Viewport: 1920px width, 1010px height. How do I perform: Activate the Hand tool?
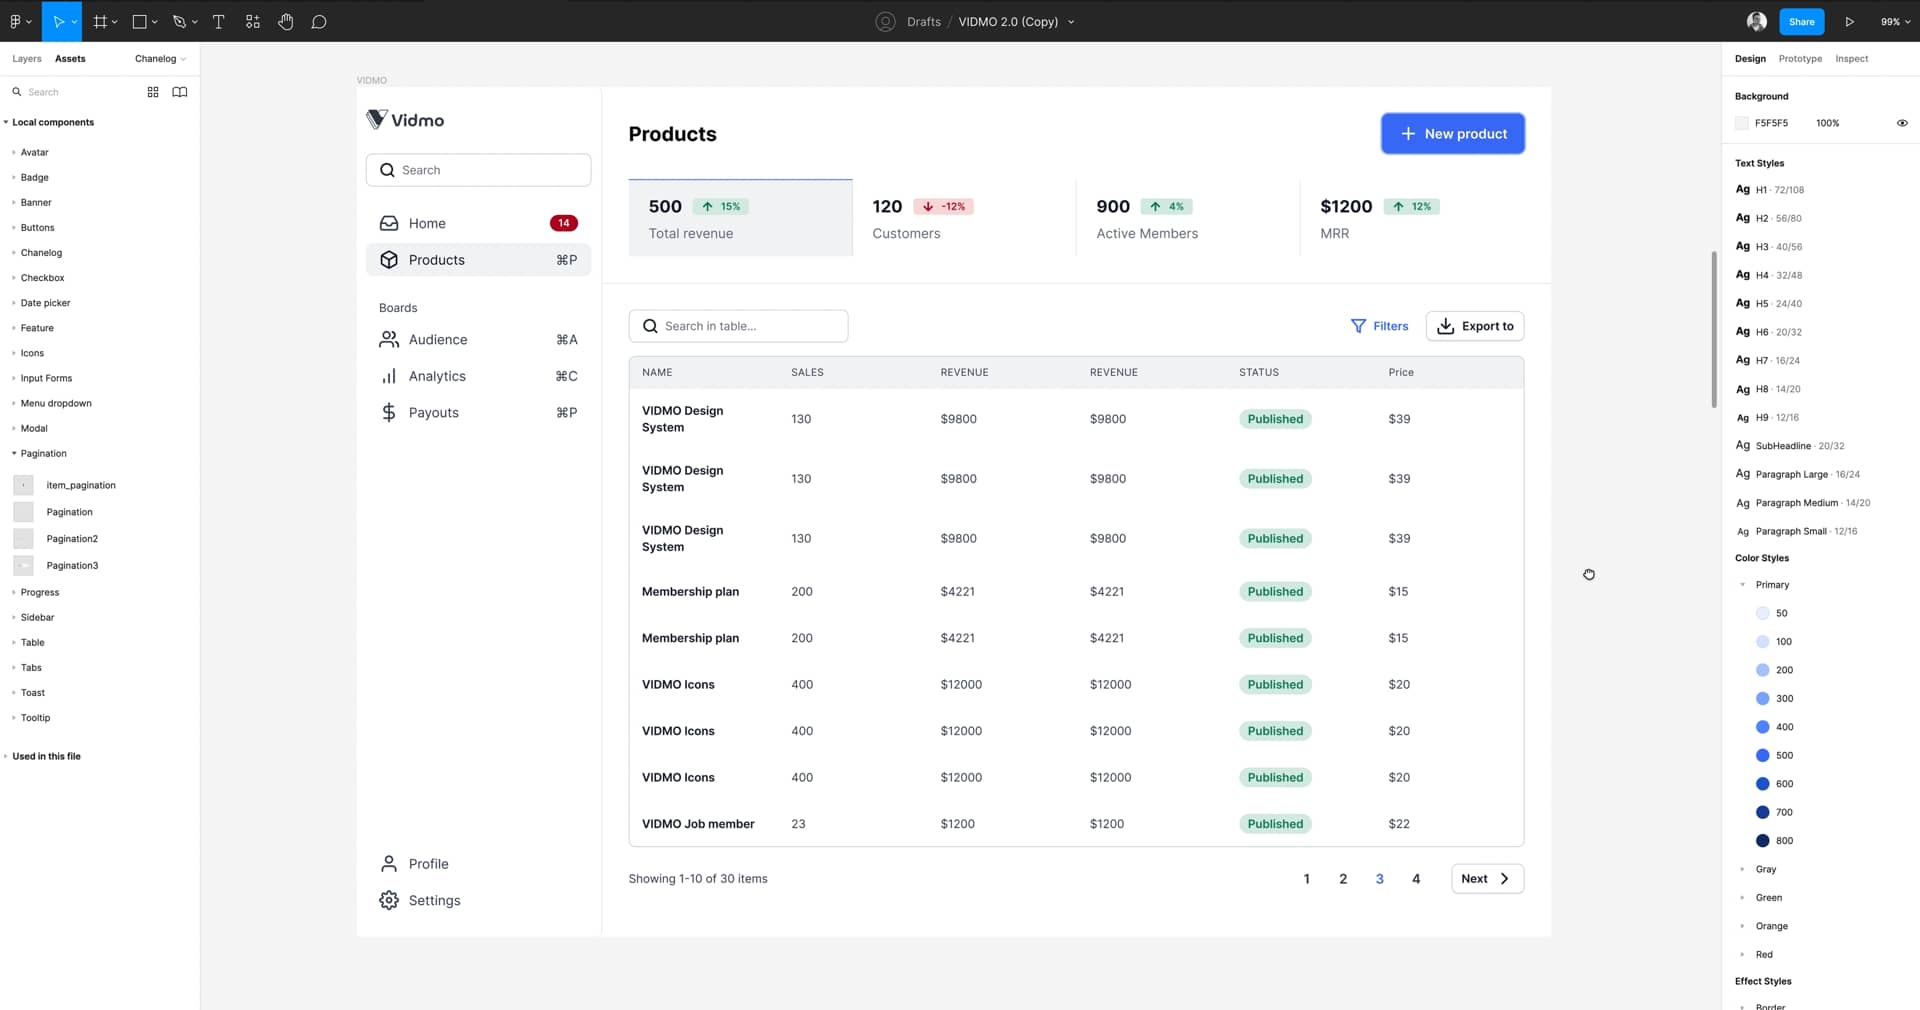coord(285,21)
